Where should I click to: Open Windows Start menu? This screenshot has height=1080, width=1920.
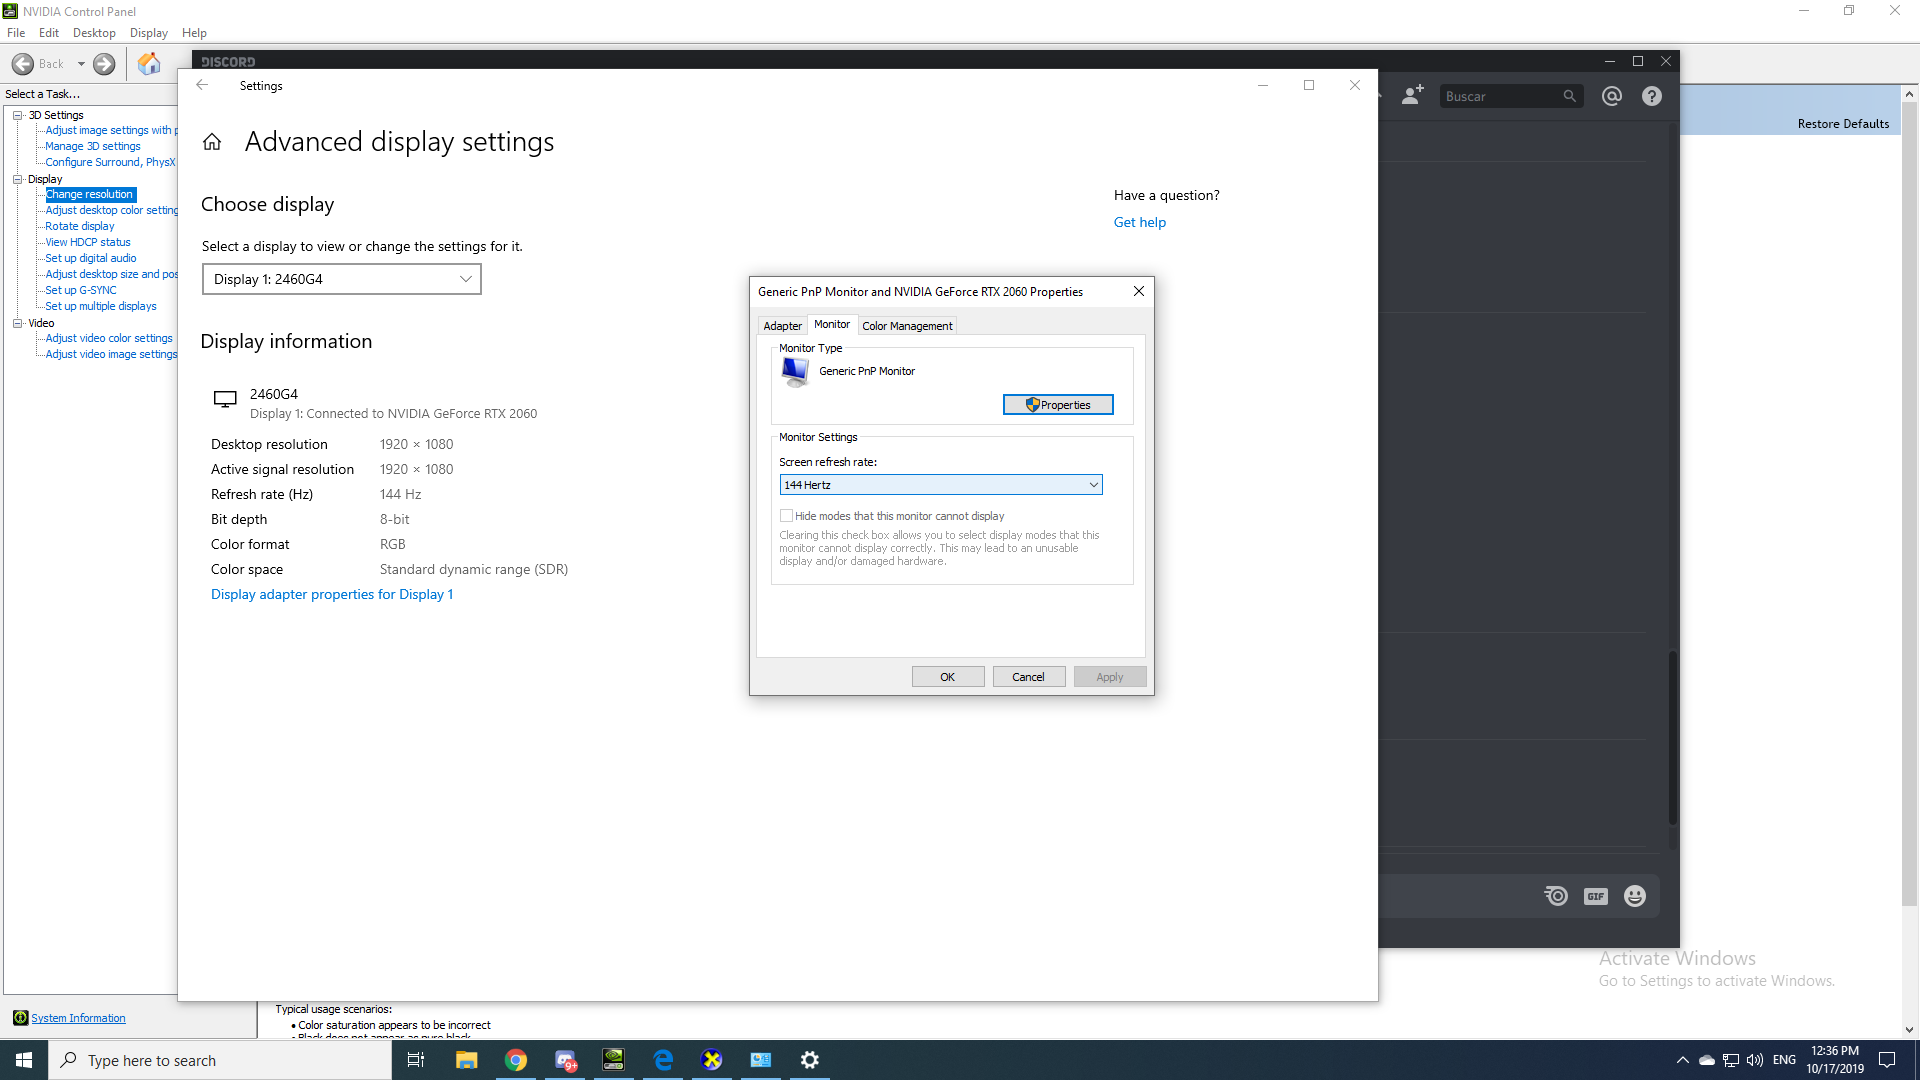[x=24, y=1060]
